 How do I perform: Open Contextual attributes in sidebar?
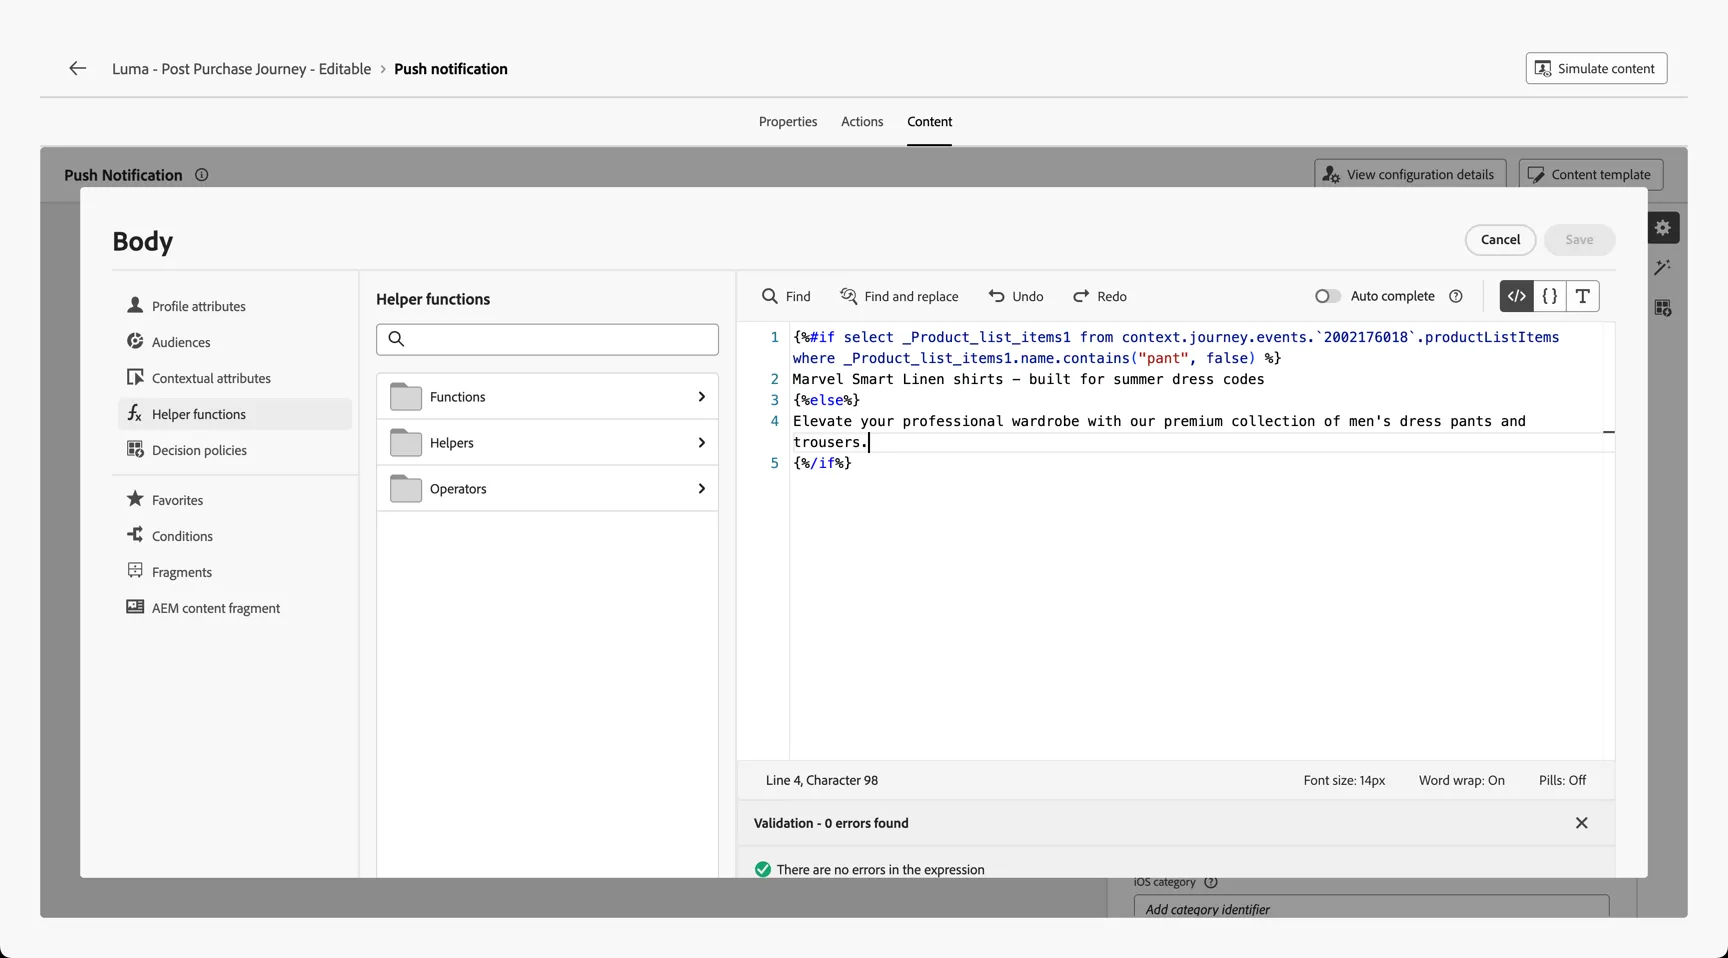coord(235,378)
